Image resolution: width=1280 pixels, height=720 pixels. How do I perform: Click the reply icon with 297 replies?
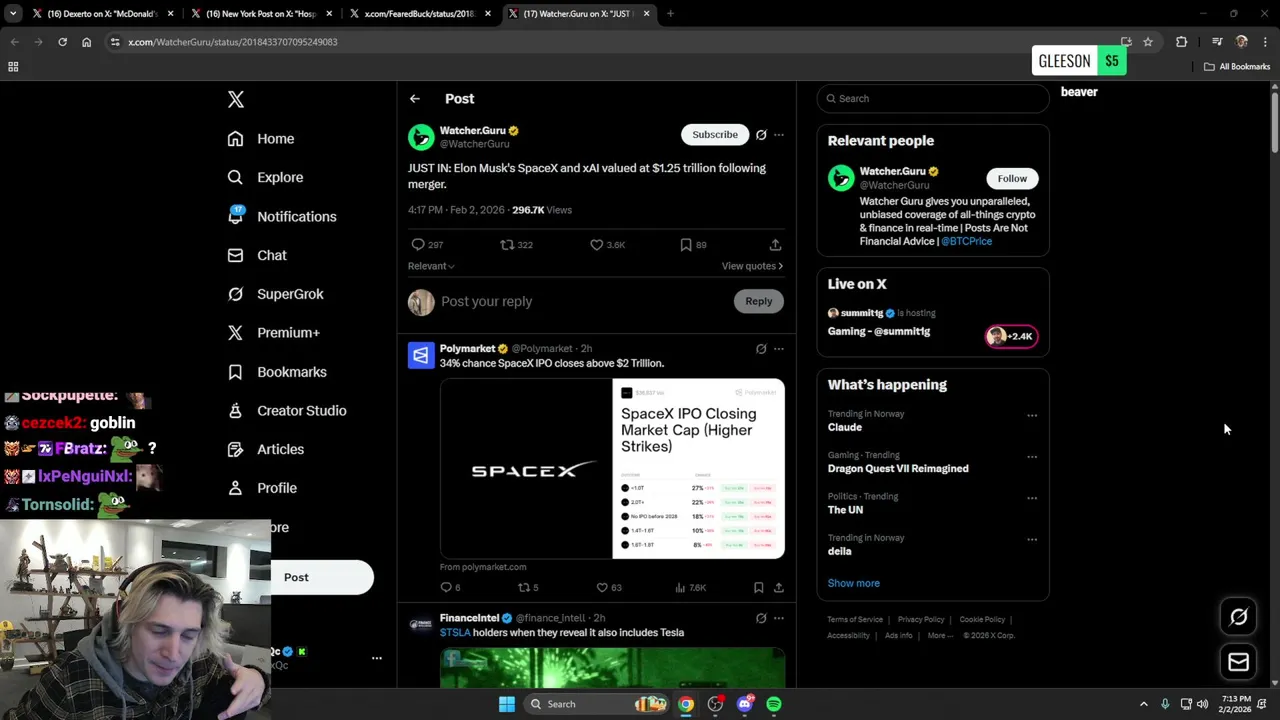(x=427, y=244)
